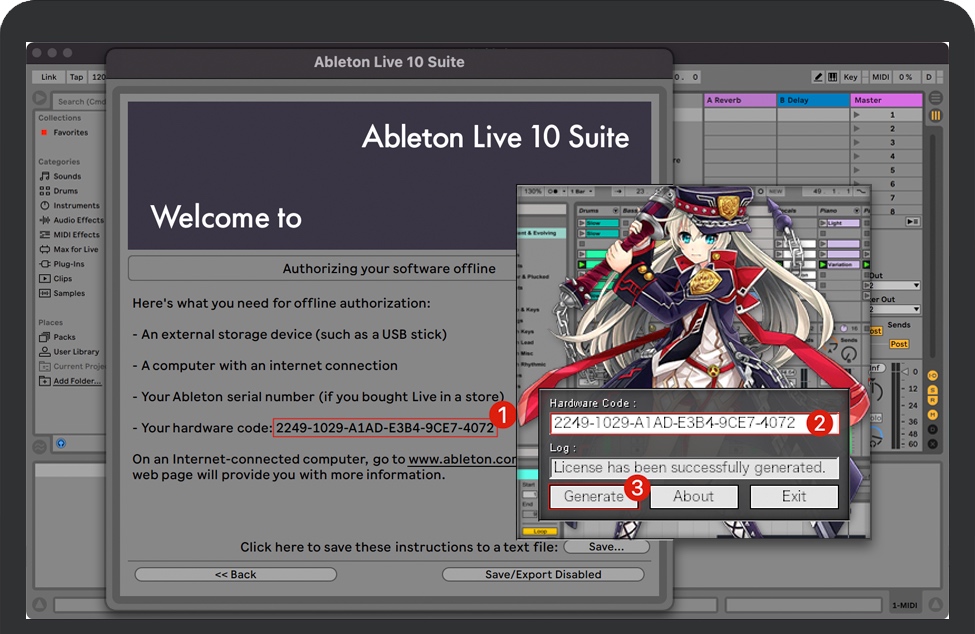Open the www.ableton.com link
The image size is (975, 634).
[x=462, y=459]
